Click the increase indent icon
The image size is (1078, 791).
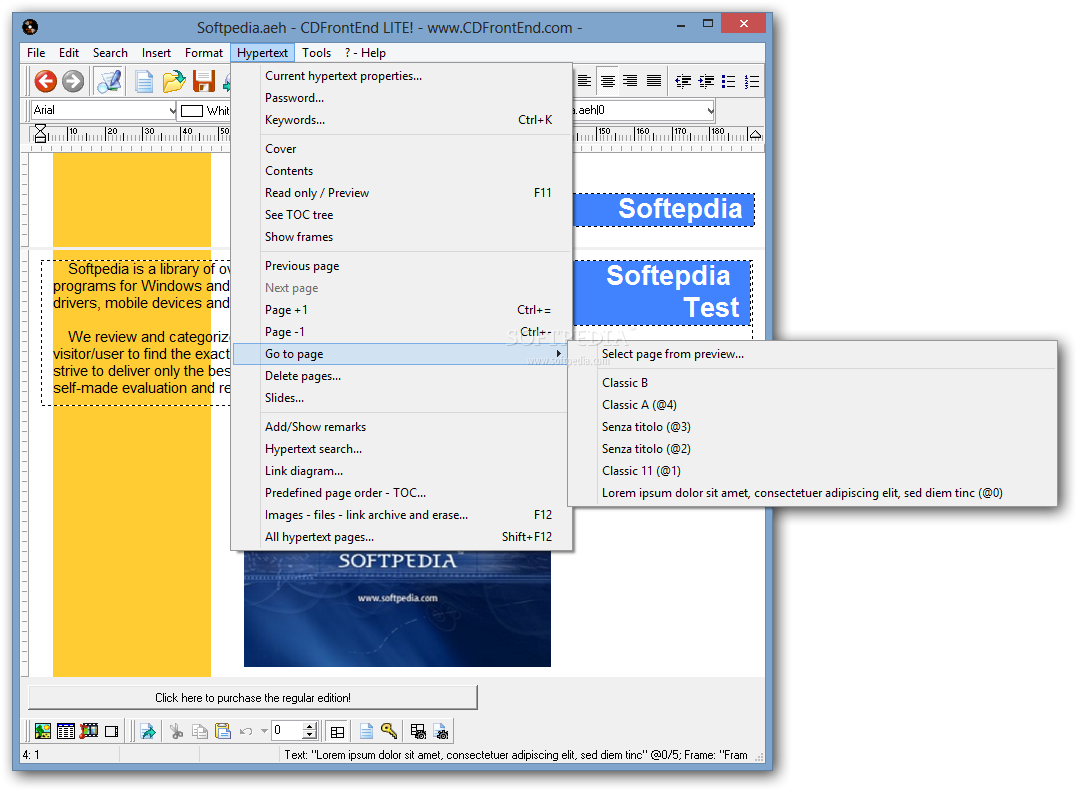(706, 81)
